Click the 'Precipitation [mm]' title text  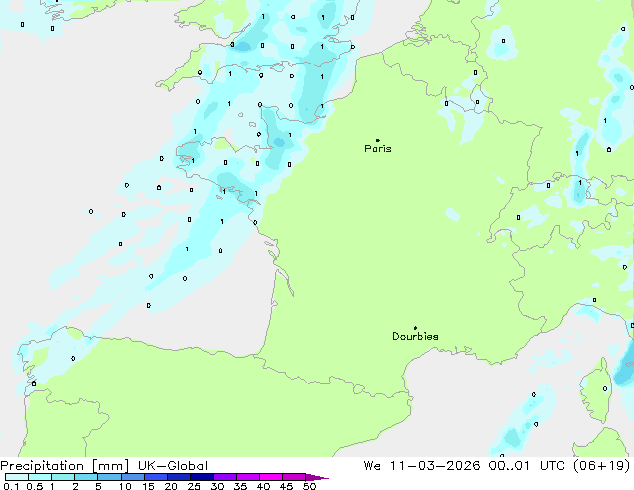(x=65, y=466)
